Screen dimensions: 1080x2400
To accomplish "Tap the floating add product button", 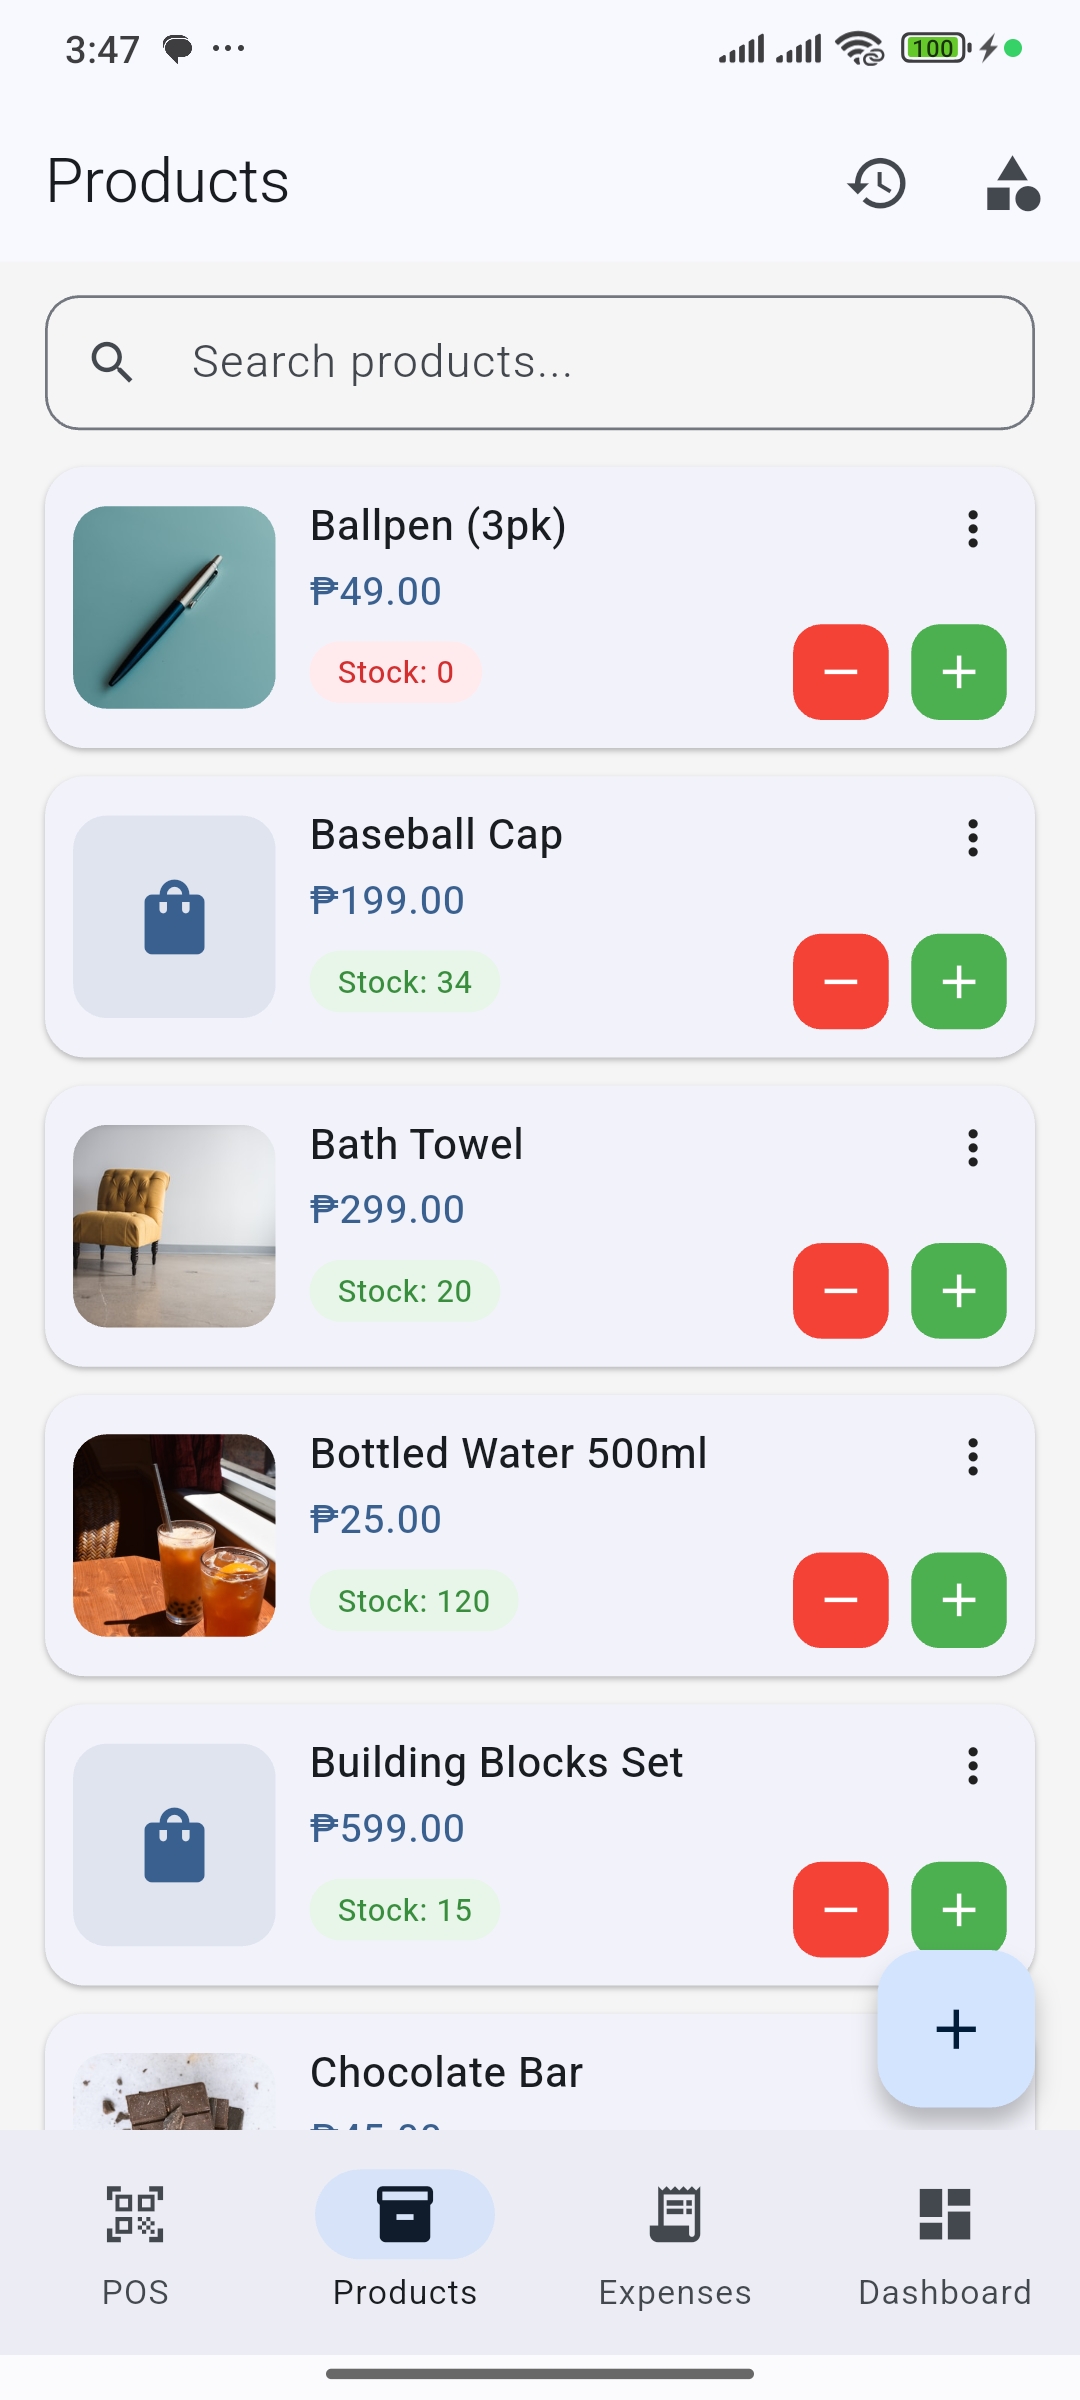I will 955,2029.
